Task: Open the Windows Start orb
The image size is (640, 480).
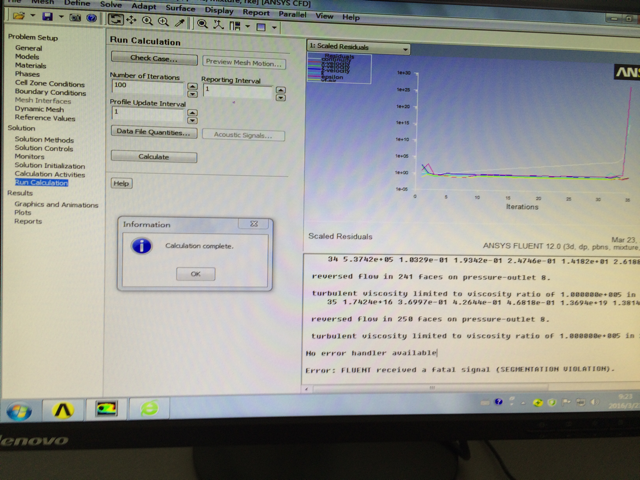Action: (x=19, y=411)
